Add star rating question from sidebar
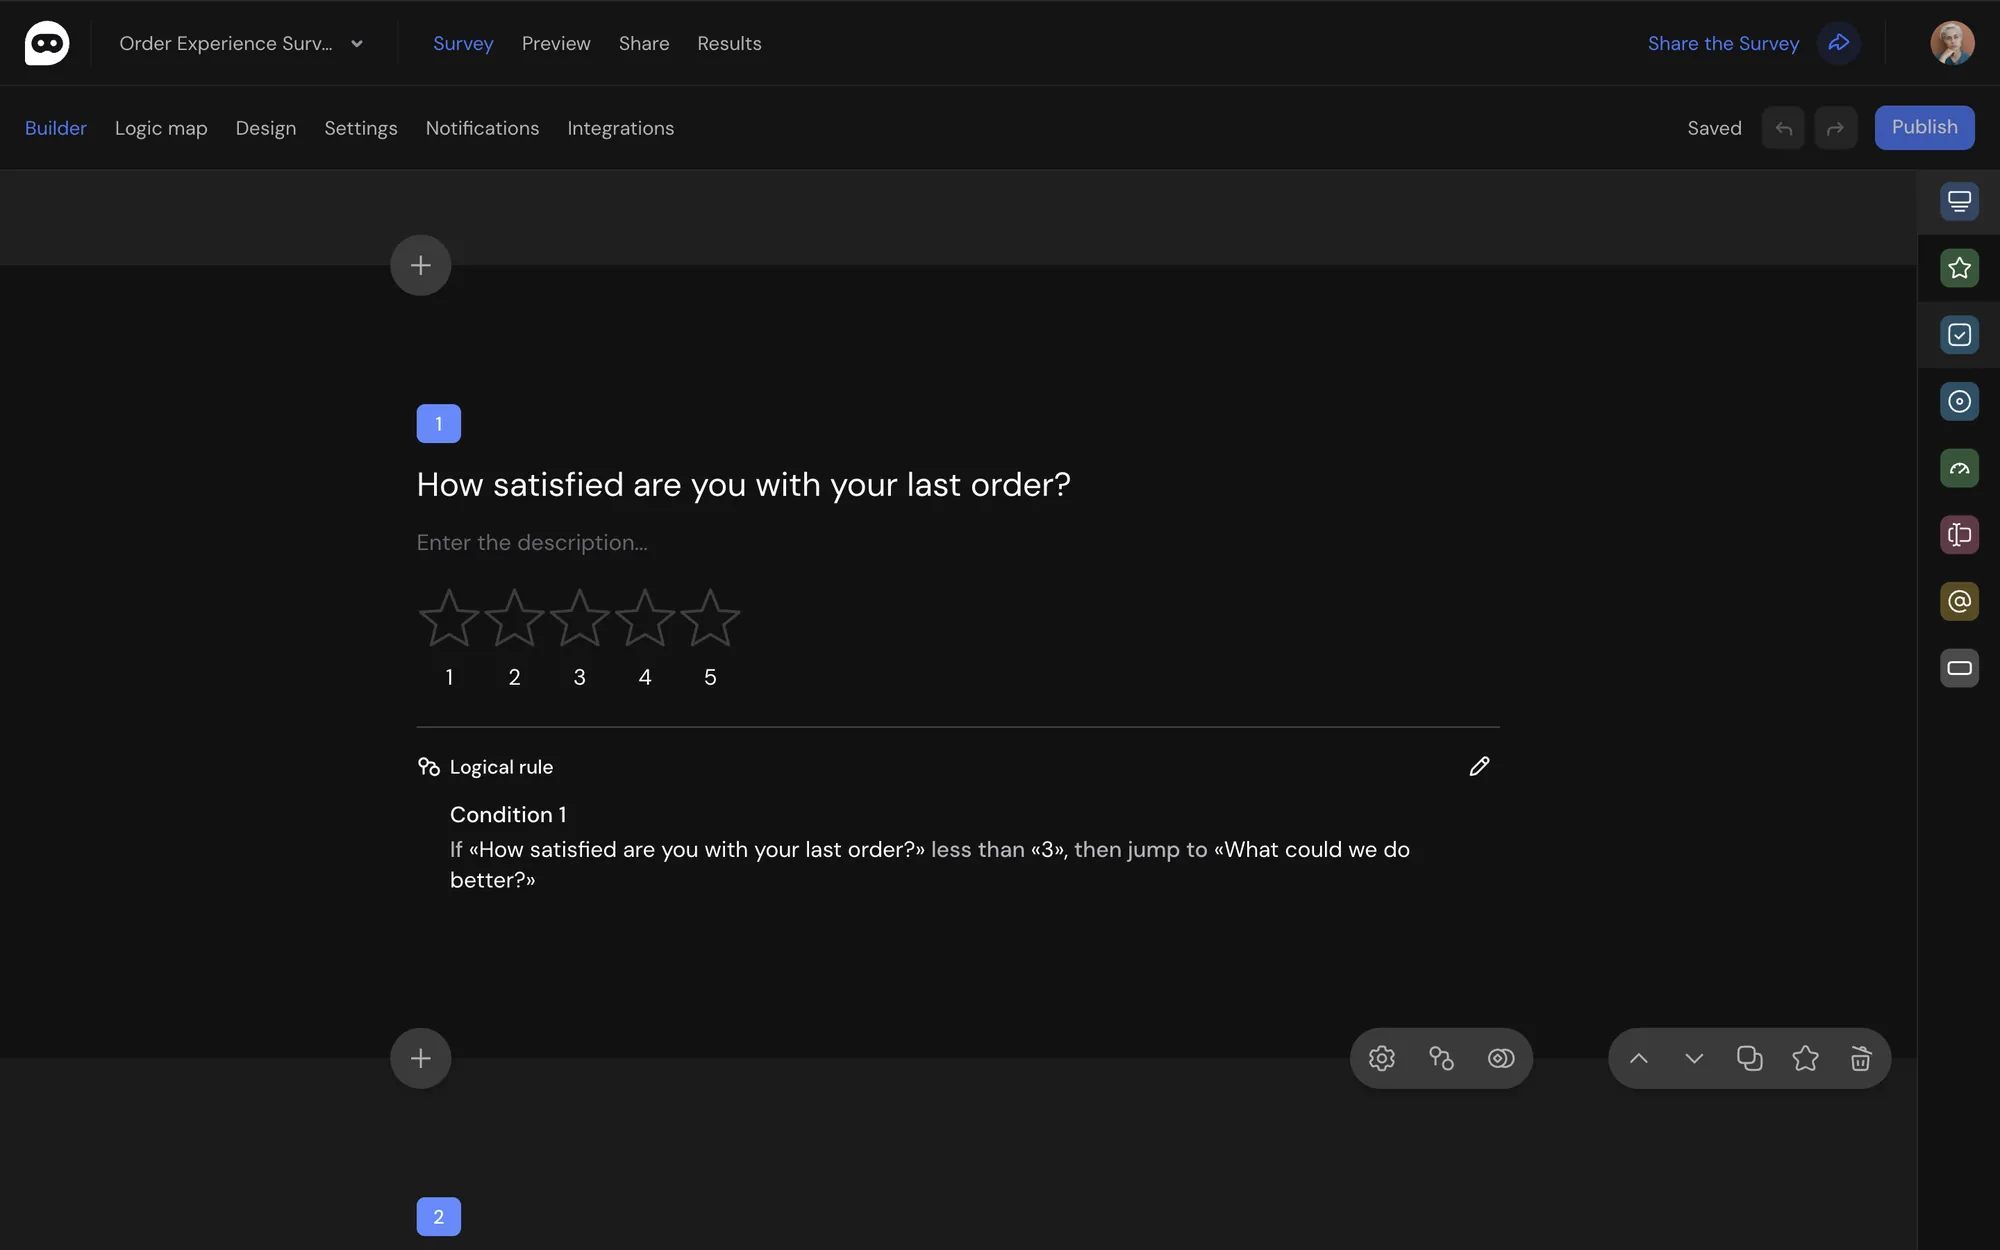This screenshot has width=2000, height=1250. pyautogui.click(x=1959, y=268)
